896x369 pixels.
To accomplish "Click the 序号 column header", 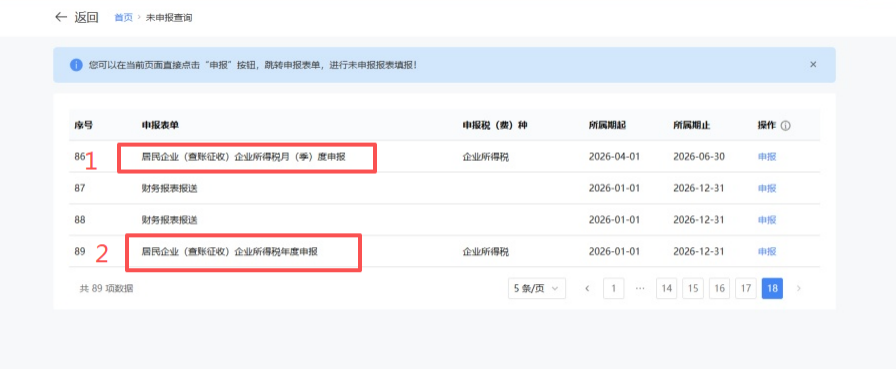I will [83, 125].
